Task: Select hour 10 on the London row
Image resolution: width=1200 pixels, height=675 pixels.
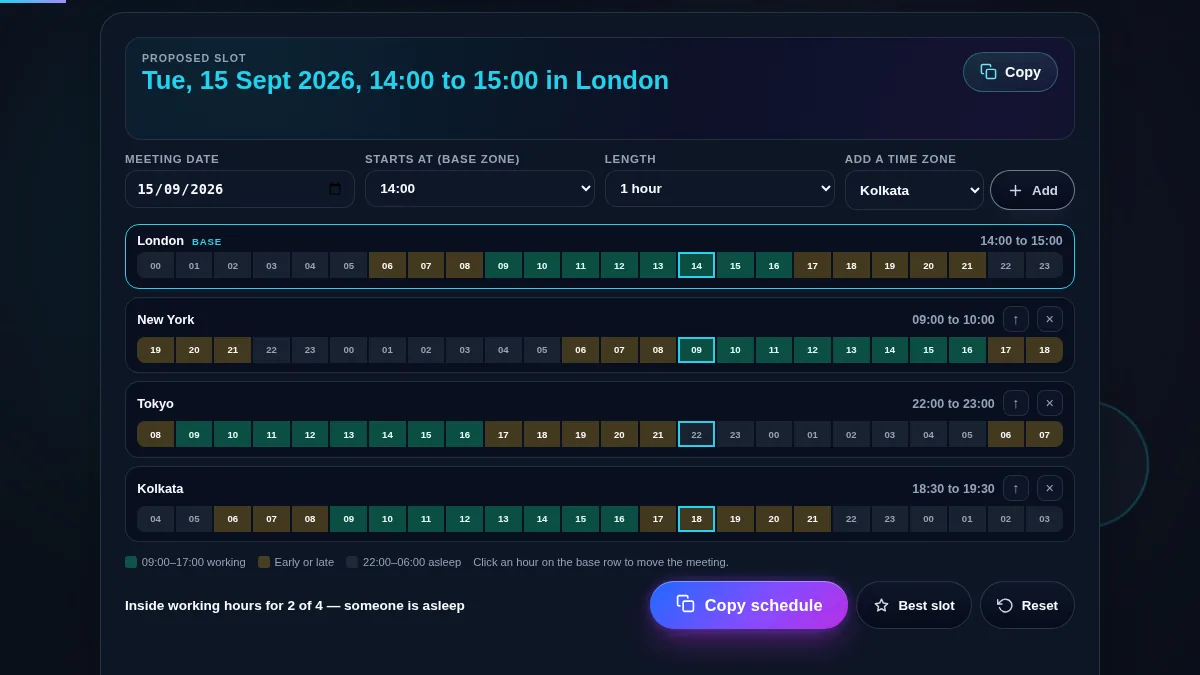Action: (542, 265)
